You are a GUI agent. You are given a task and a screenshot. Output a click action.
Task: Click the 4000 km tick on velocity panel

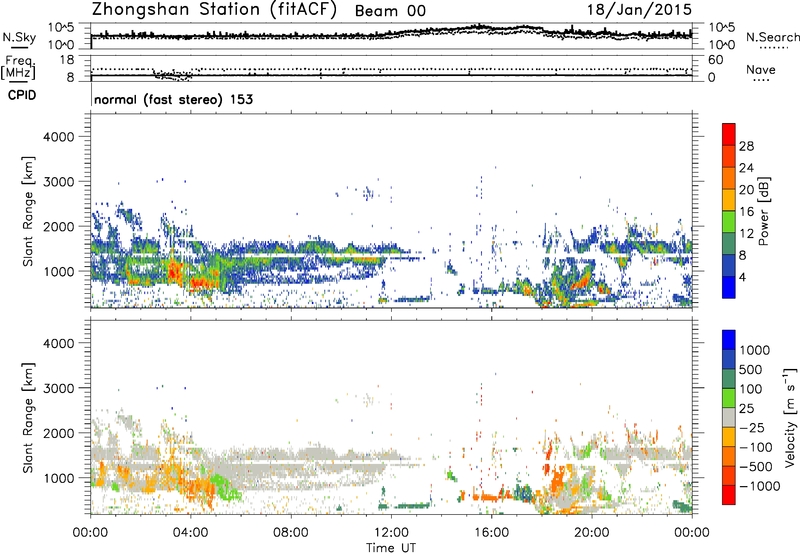[59, 343]
